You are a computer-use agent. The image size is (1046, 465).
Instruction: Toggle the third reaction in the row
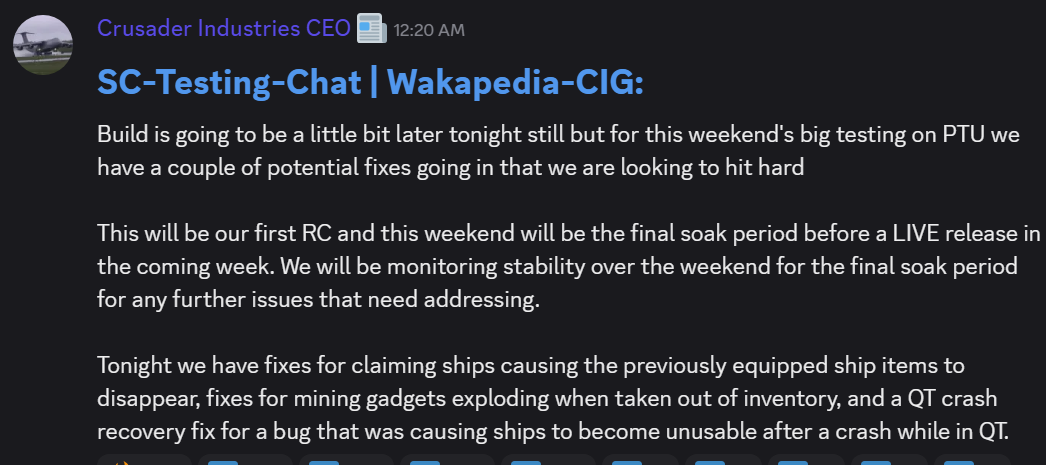point(346,460)
